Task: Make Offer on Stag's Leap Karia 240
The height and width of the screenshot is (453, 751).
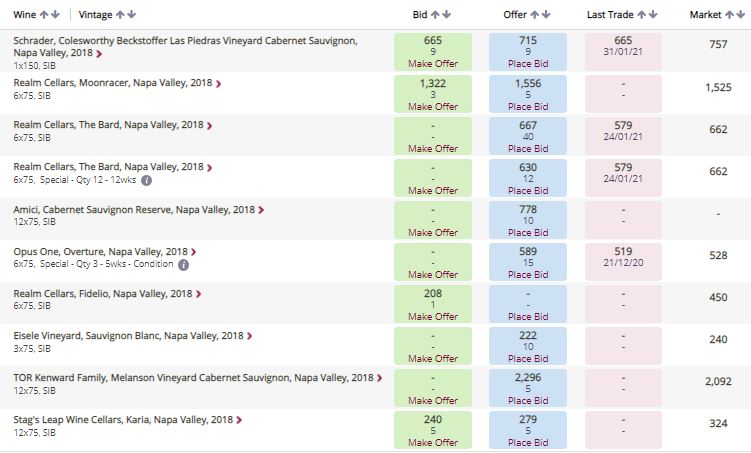Action: 433,442
